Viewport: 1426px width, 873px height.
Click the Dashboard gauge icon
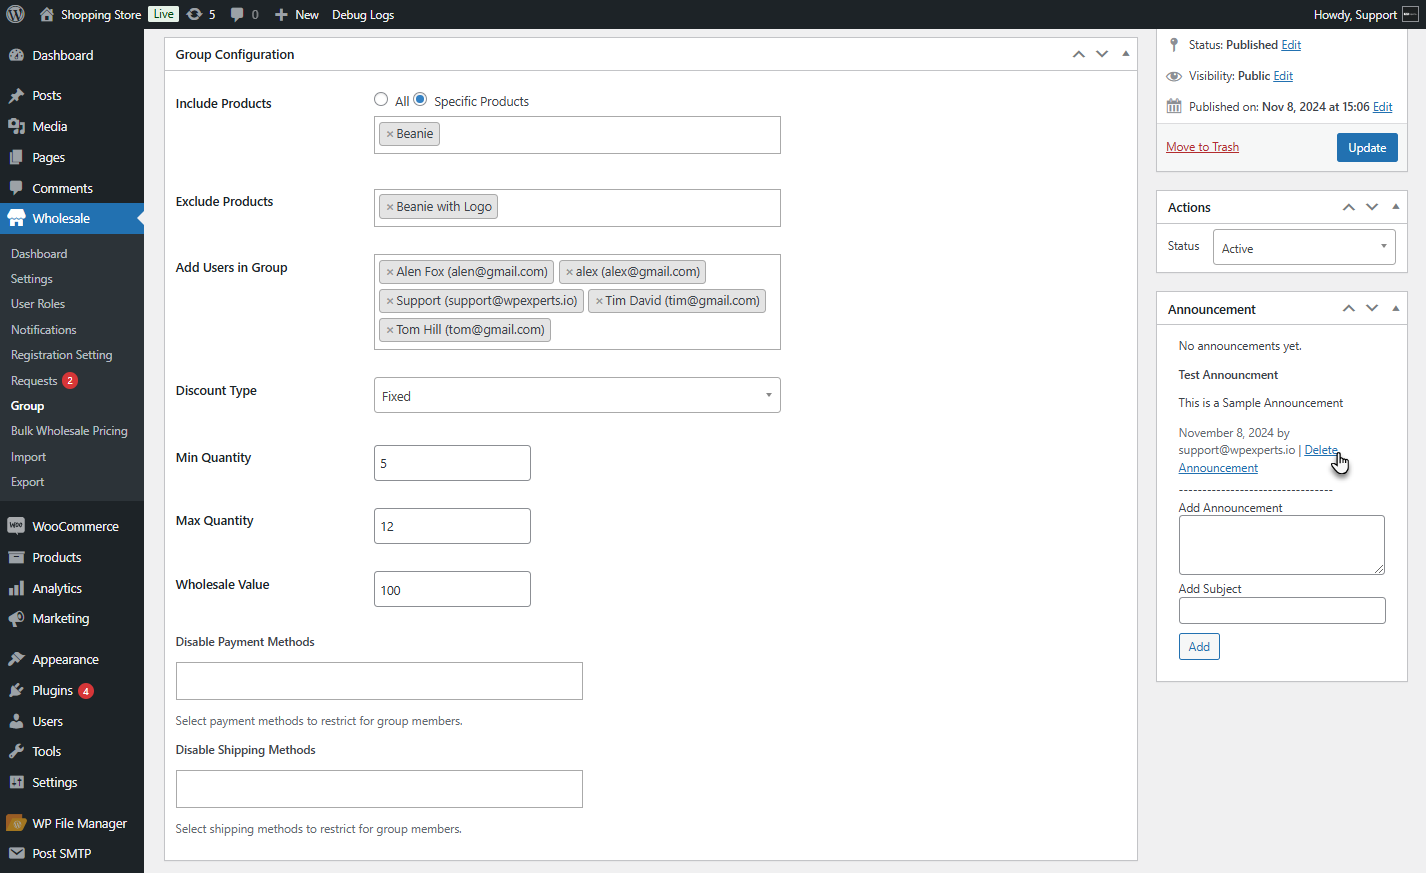[16, 55]
